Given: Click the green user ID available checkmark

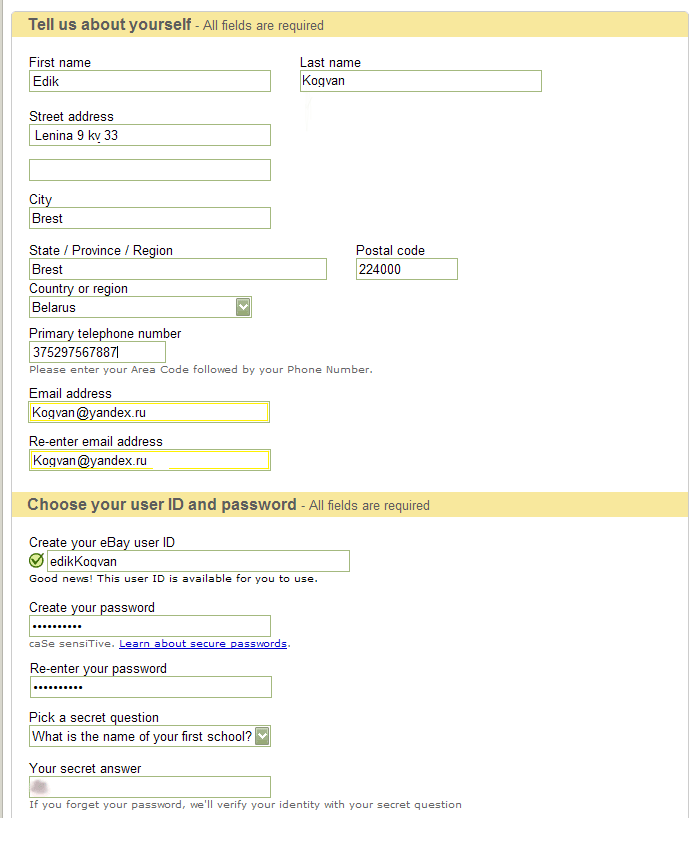Looking at the screenshot, I should [37, 561].
